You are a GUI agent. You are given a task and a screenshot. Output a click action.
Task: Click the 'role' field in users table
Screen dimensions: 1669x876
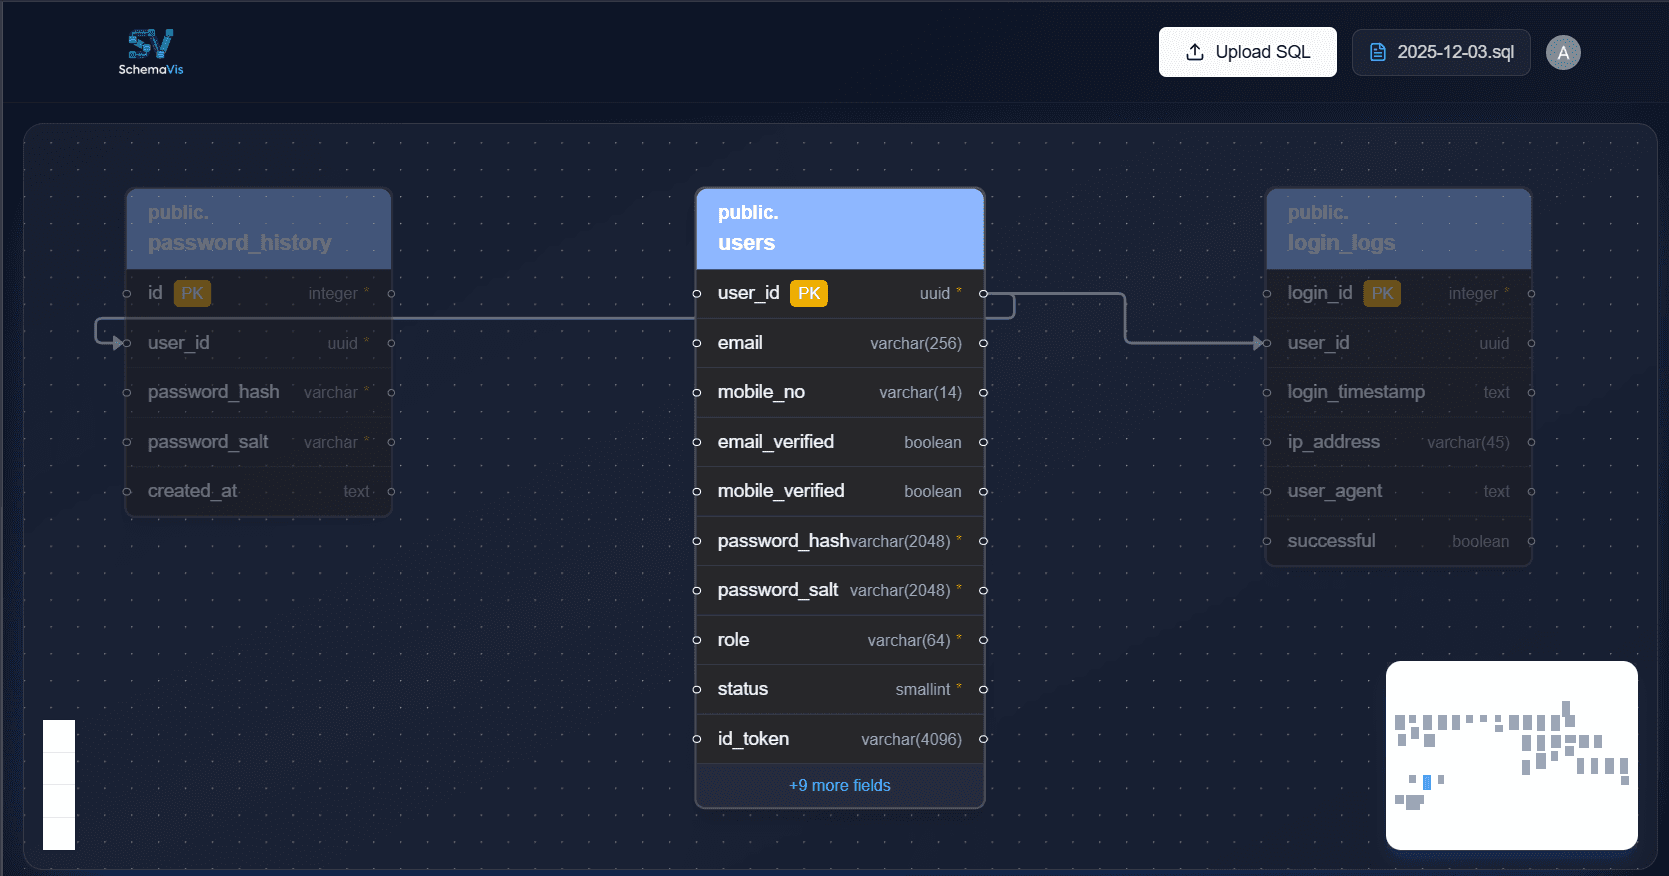pyautogui.click(x=840, y=640)
